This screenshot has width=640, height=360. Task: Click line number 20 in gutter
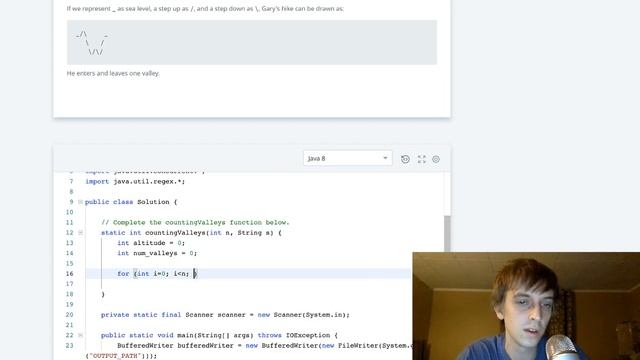69,315
